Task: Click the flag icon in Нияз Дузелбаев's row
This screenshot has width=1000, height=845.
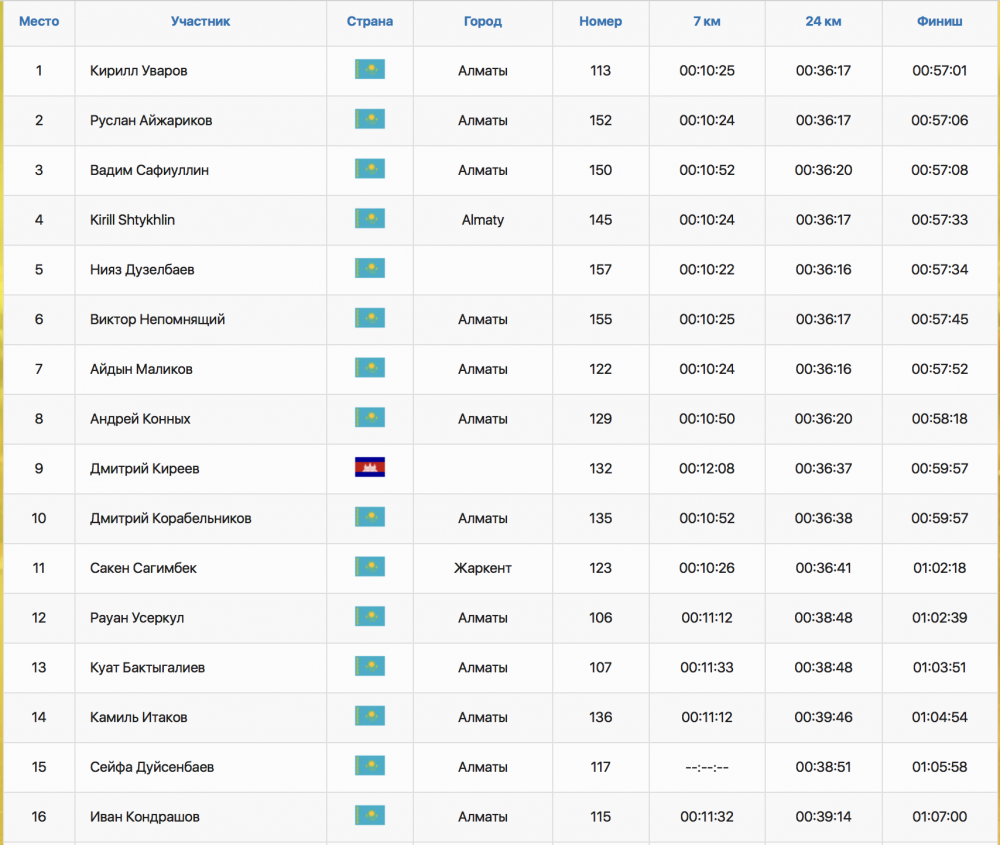Action: click(x=370, y=269)
